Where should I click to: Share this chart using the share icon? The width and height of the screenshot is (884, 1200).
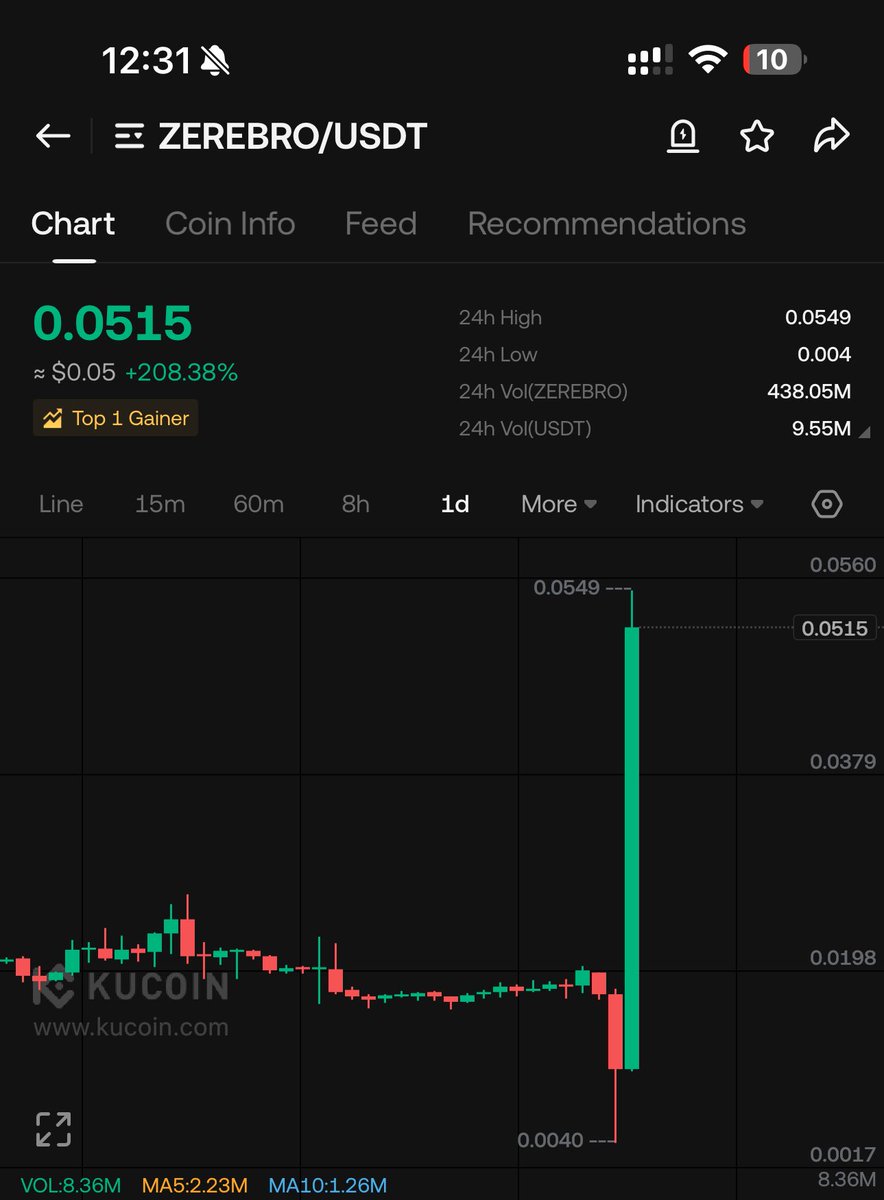click(831, 136)
